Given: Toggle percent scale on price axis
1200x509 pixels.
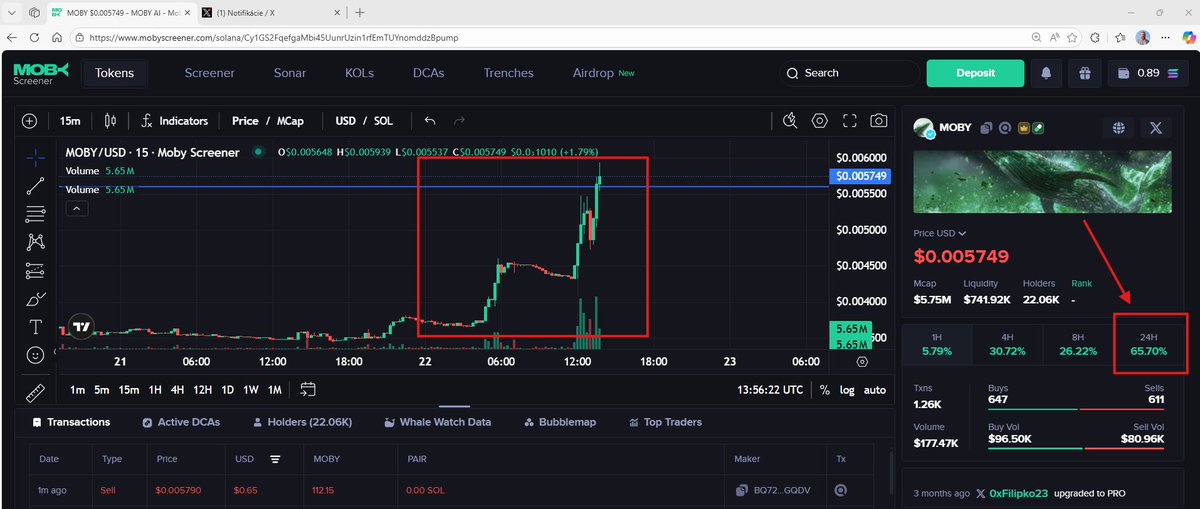Looking at the screenshot, I should (x=824, y=390).
